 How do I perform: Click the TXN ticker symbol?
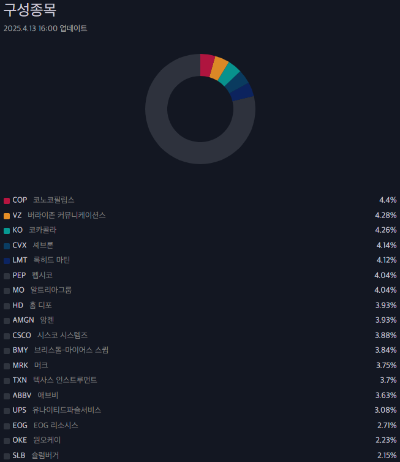pyautogui.click(x=20, y=380)
